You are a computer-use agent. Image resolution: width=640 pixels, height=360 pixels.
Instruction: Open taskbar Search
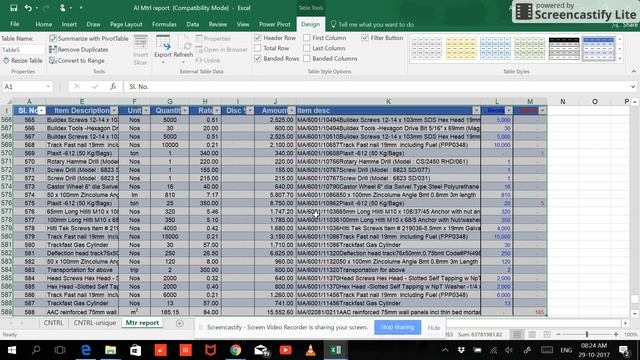tap(36, 350)
